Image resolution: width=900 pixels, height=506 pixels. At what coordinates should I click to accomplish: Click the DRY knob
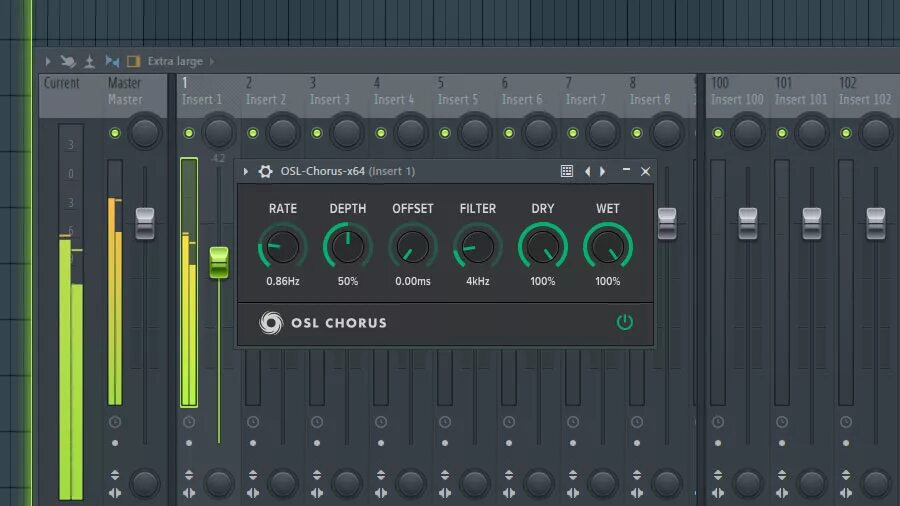click(542, 247)
